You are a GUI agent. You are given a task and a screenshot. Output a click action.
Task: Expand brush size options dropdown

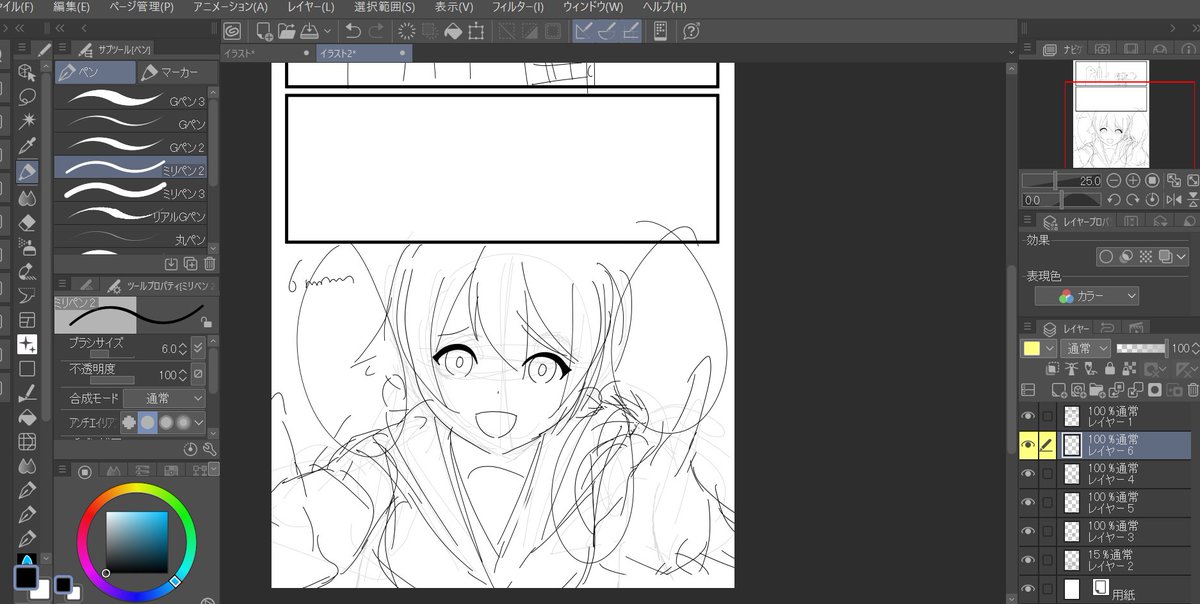(x=198, y=348)
